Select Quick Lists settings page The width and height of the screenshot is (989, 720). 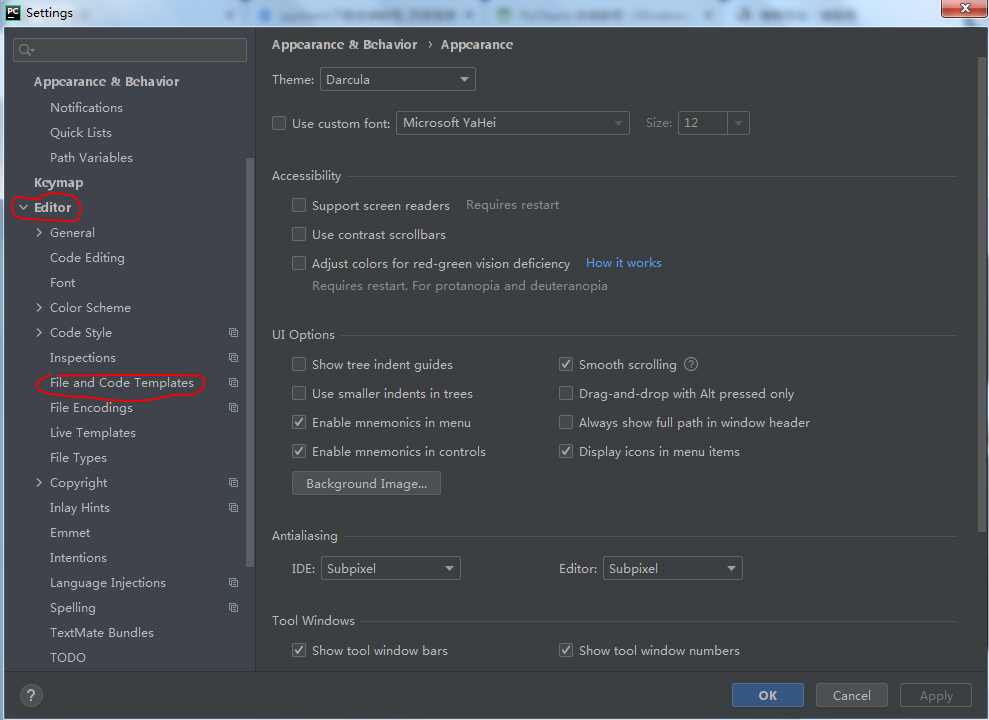(81, 132)
